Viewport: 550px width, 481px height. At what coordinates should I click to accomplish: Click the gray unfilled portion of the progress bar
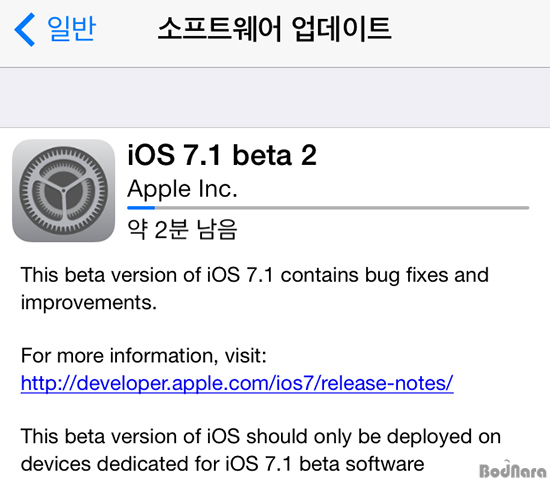point(342,208)
